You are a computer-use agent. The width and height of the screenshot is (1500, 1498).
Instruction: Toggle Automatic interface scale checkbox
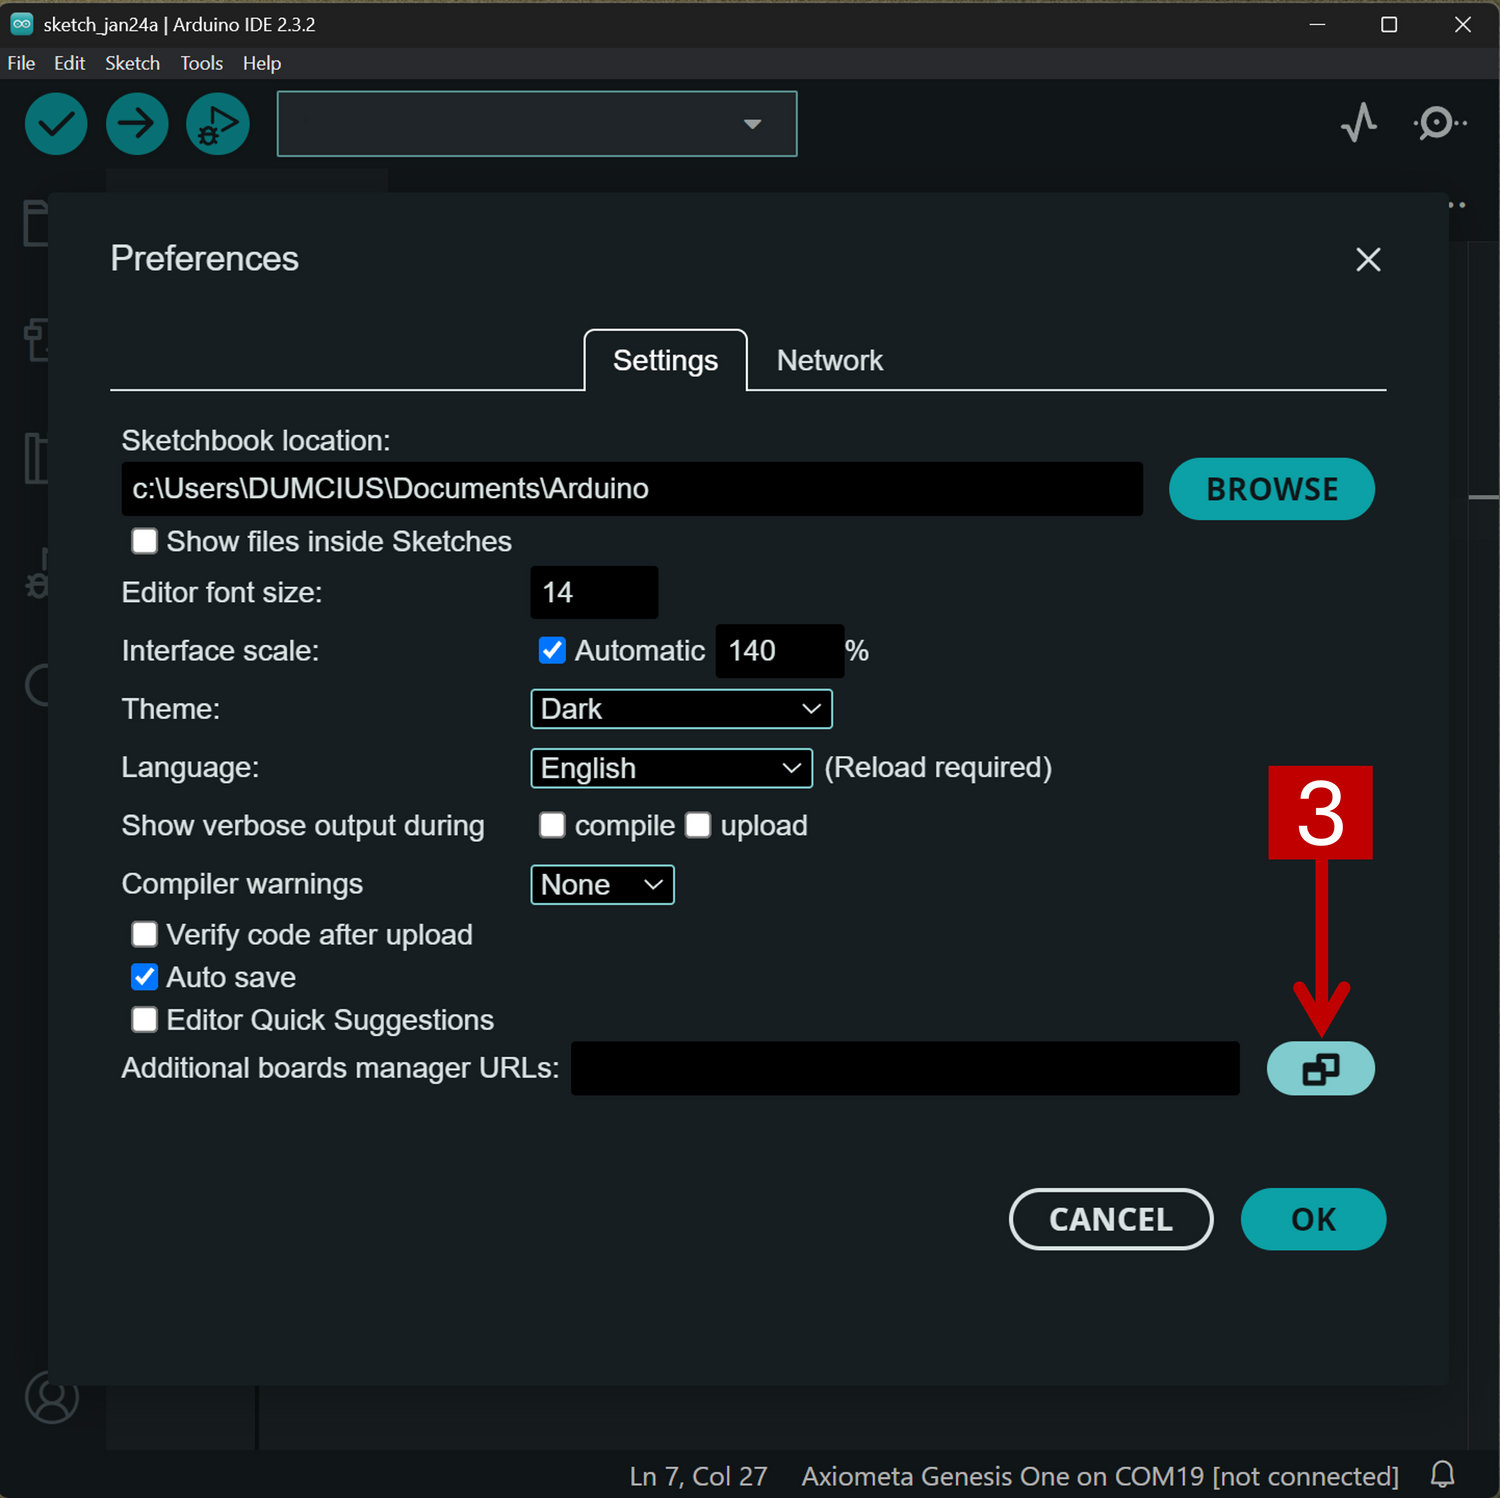(x=552, y=651)
